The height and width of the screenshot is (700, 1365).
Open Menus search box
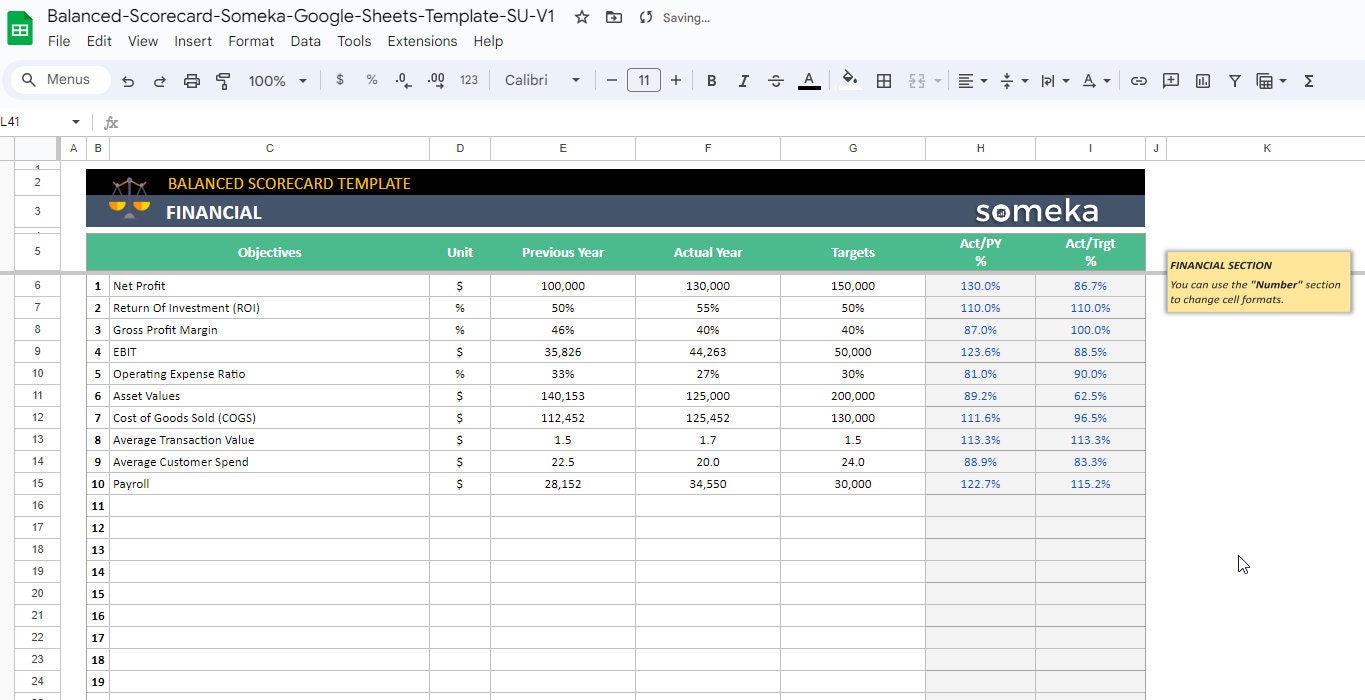pos(58,79)
